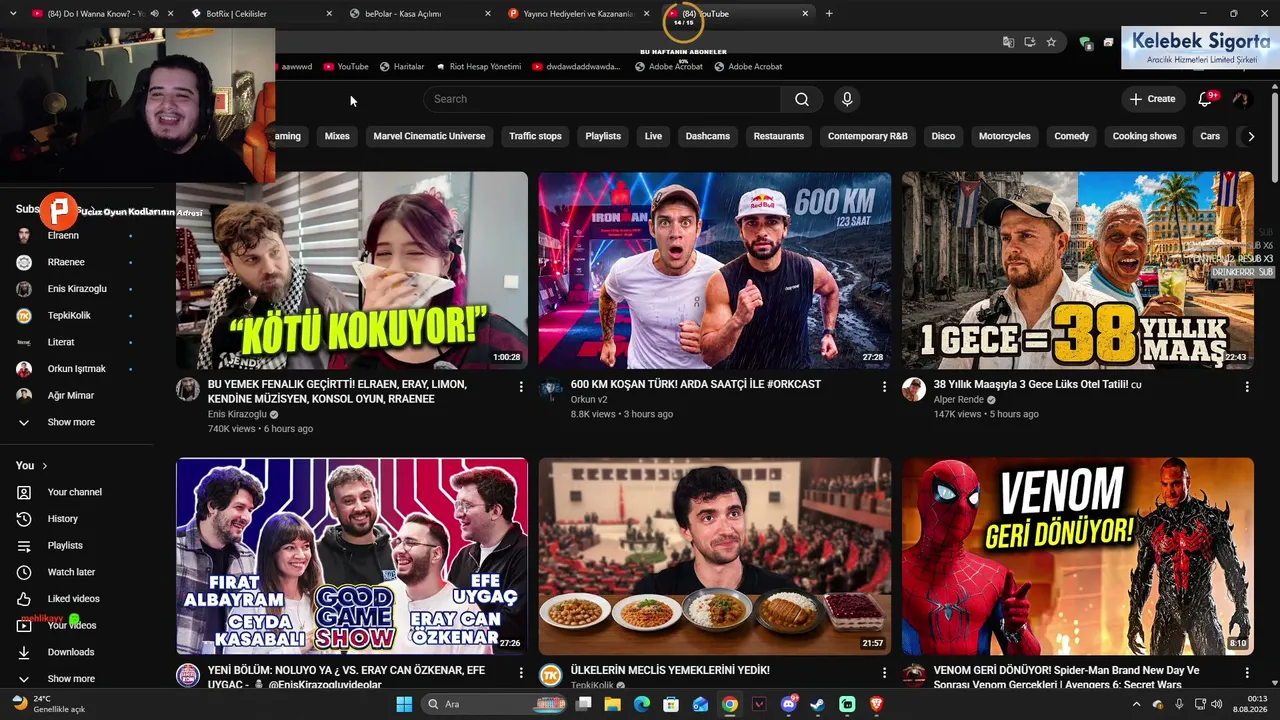1280x720 pixels.
Task: Open three-dot menu for VENOM GERİ DÖNÜYOR video
Action: point(1247,672)
